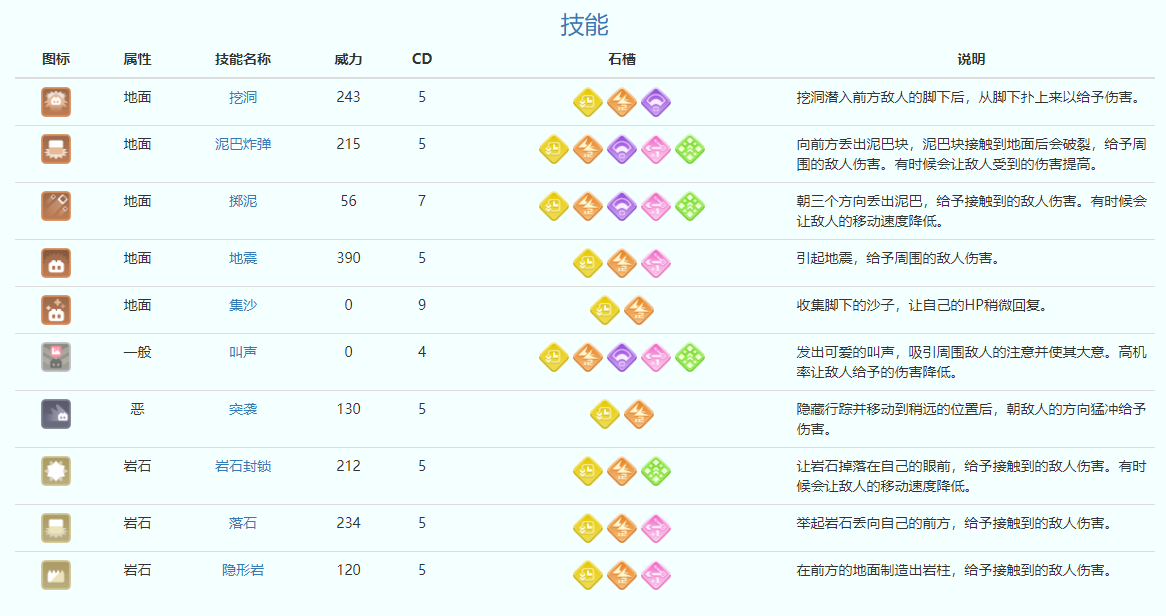1166x616 pixels.
Task: Open the 落石 skill link
Action: 243,523
